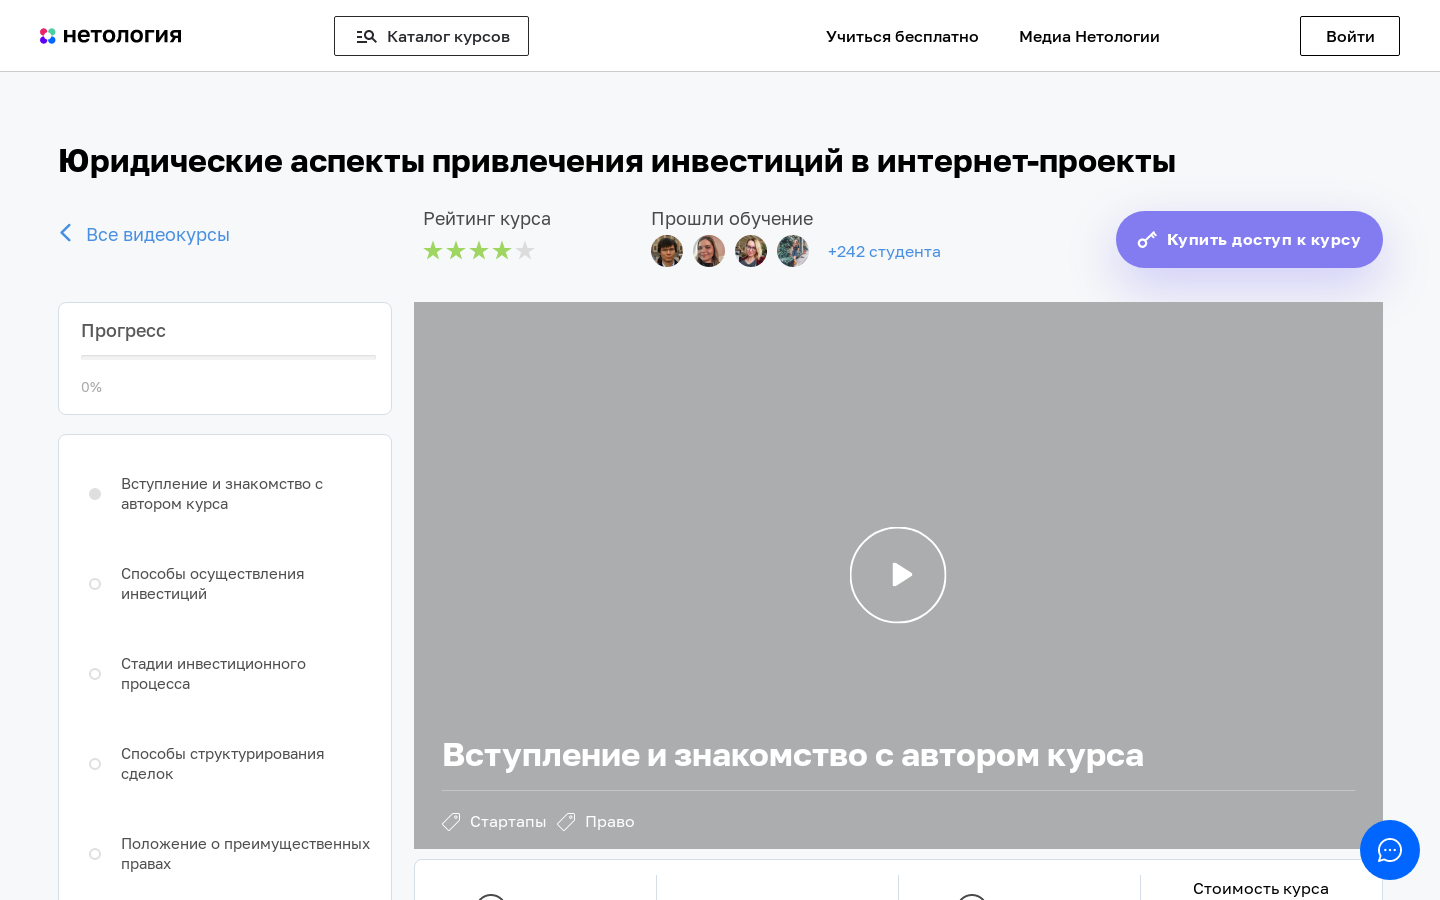This screenshot has width=1440, height=900.
Task: Click the third rating star
Action: pos(479,251)
